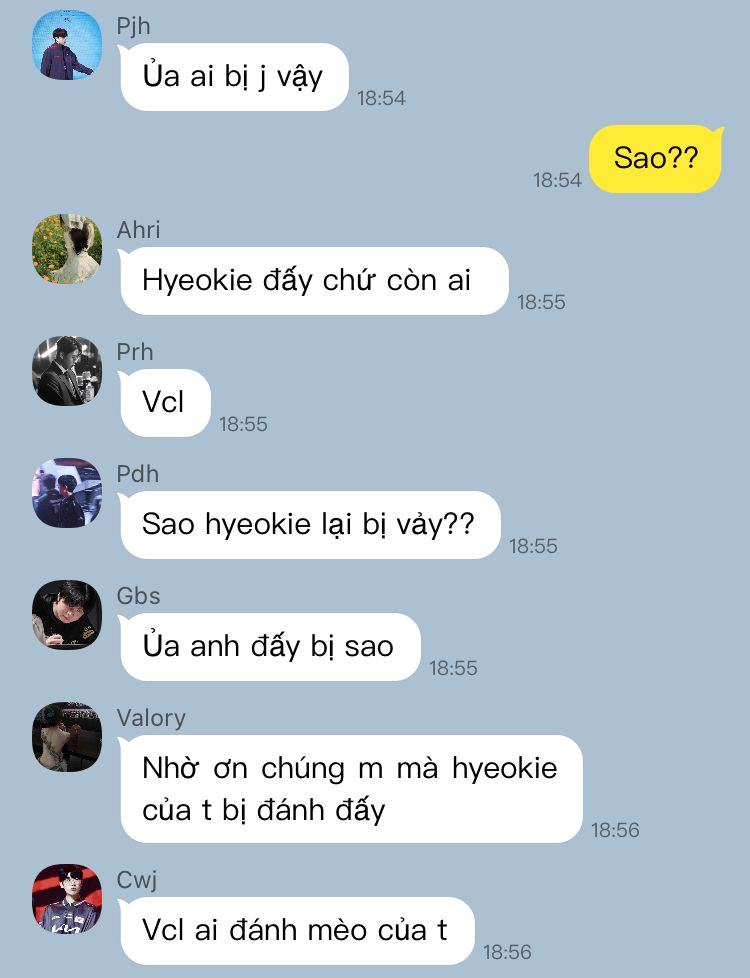Screen dimensions: 750x978
Task: Click the sender name 'Cwj'
Action: (x=137, y=880)
